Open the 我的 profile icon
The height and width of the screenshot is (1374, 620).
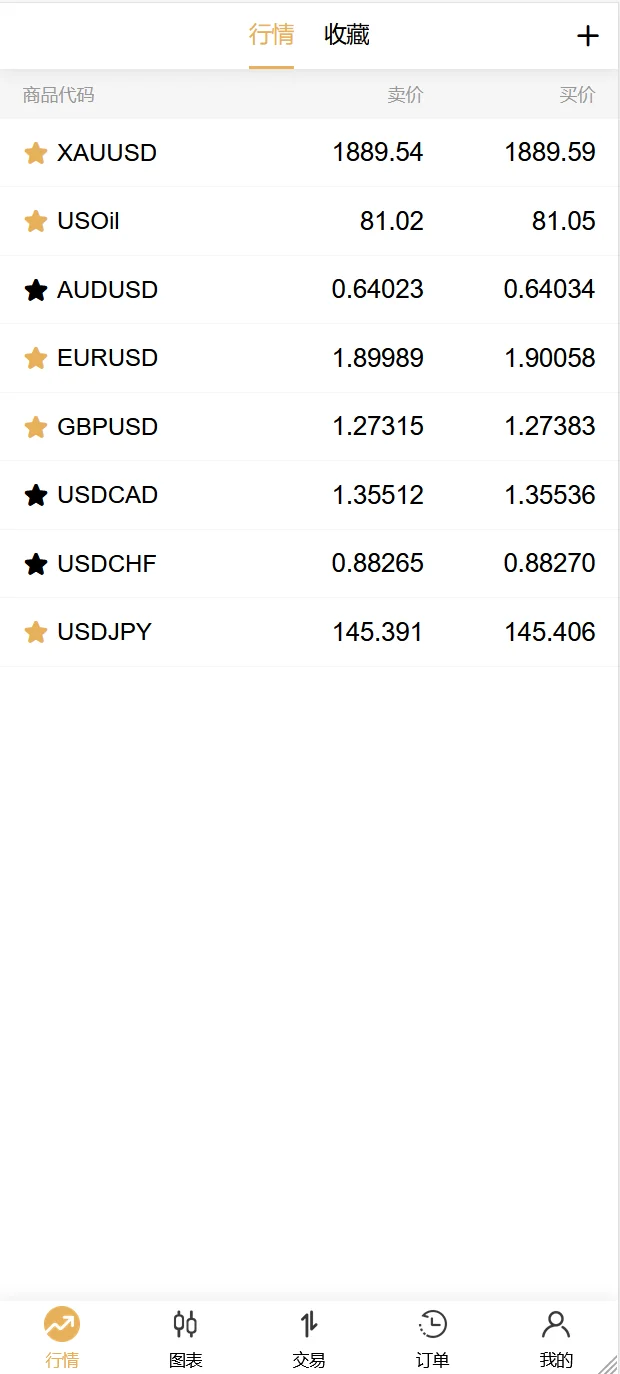pos(556,1325)
